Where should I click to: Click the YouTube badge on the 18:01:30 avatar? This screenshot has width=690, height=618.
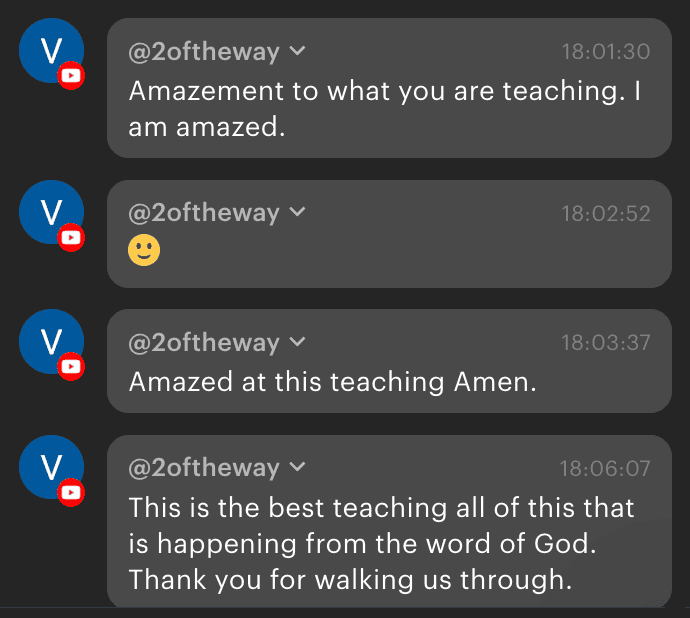point(71,76)
